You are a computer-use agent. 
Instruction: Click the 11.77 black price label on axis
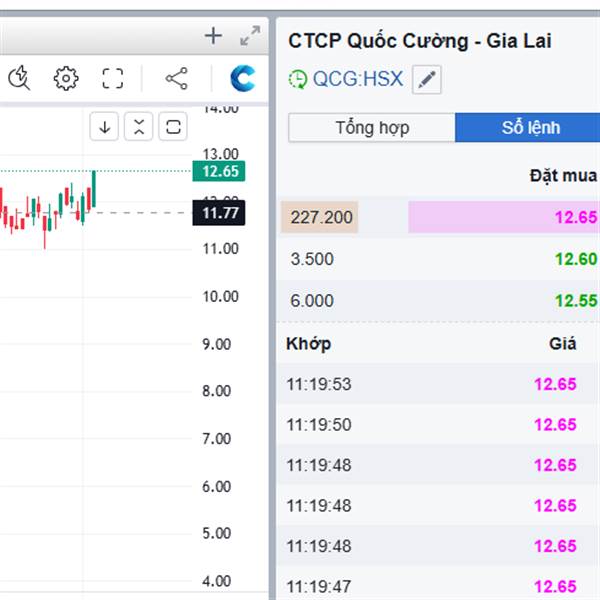click(219, 213)
